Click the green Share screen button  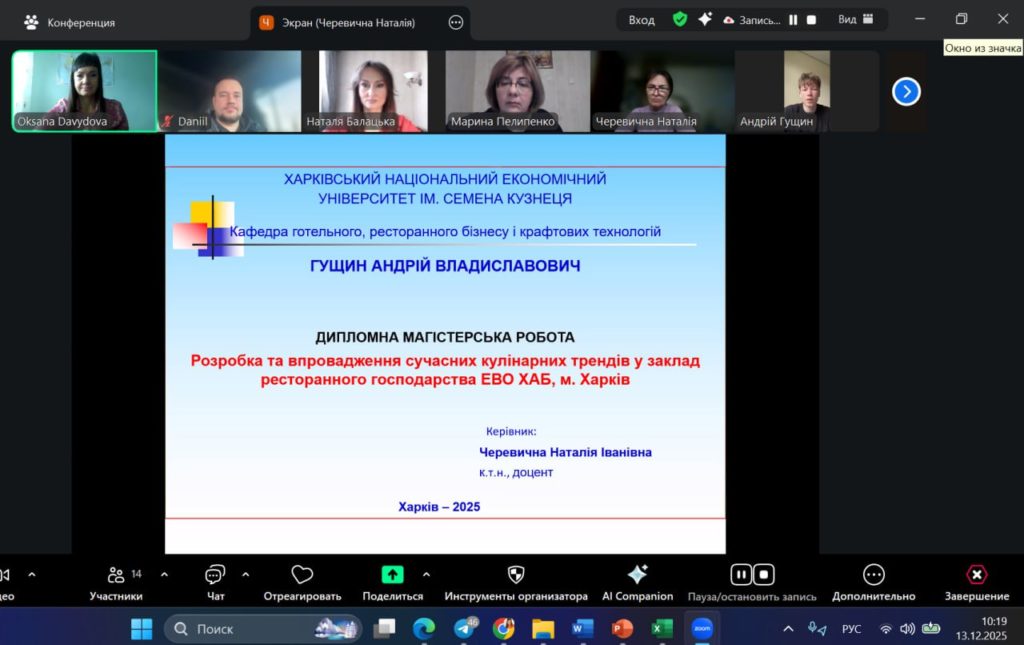[393, 575]
